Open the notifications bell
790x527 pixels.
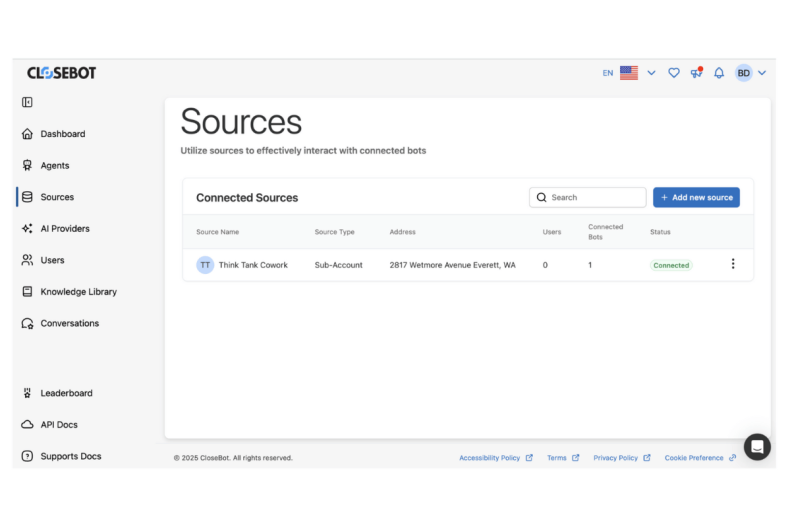718,73
